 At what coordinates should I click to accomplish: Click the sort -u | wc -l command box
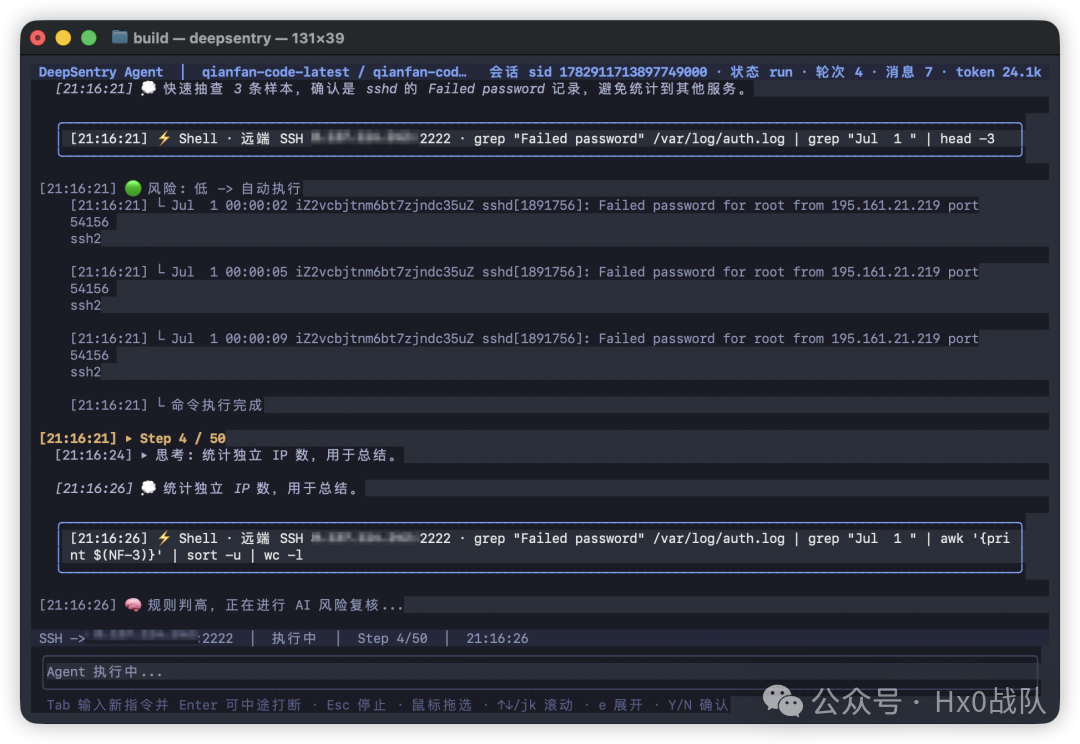(x=540, y=547)
